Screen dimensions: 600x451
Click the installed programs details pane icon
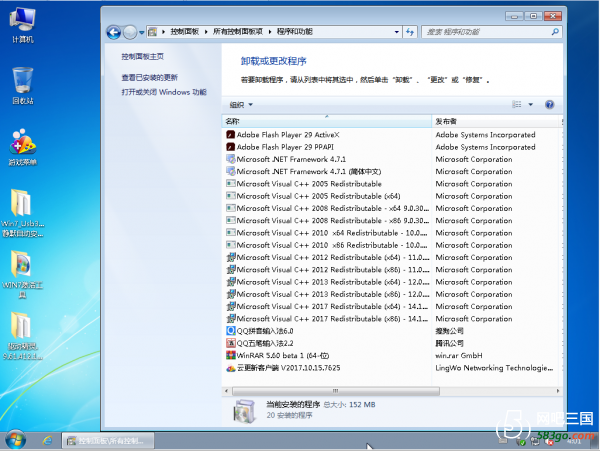click(x=244, y=411)
